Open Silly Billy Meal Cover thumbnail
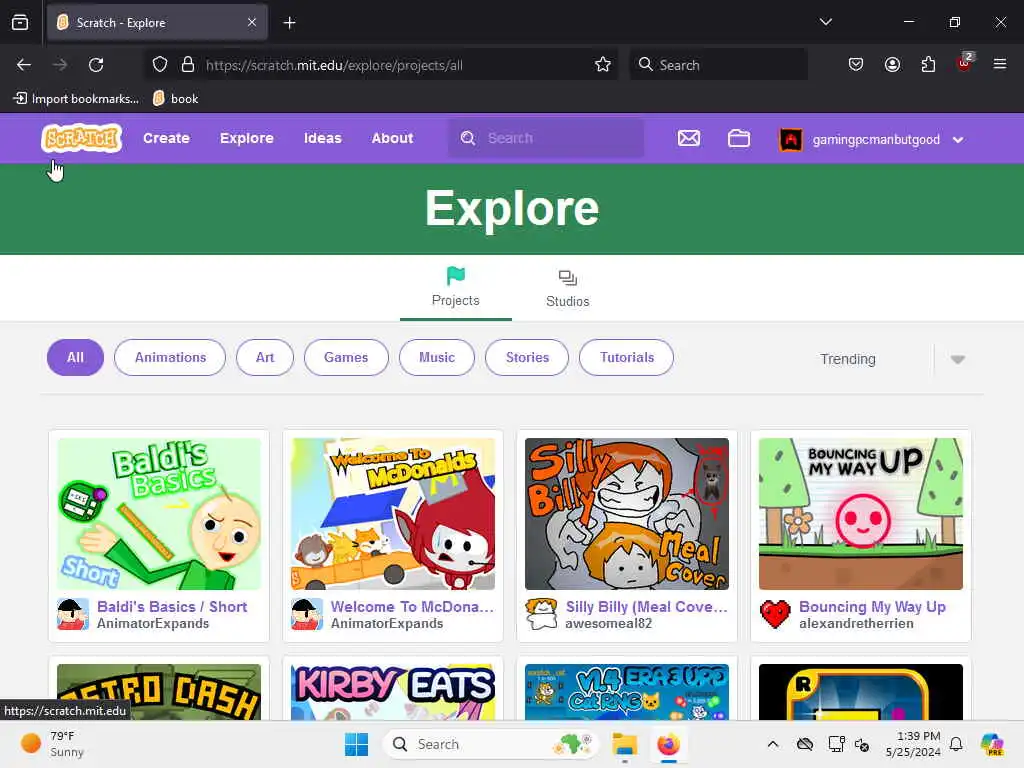The width and height of the screenshot is (1024, 768). [627, 514]
